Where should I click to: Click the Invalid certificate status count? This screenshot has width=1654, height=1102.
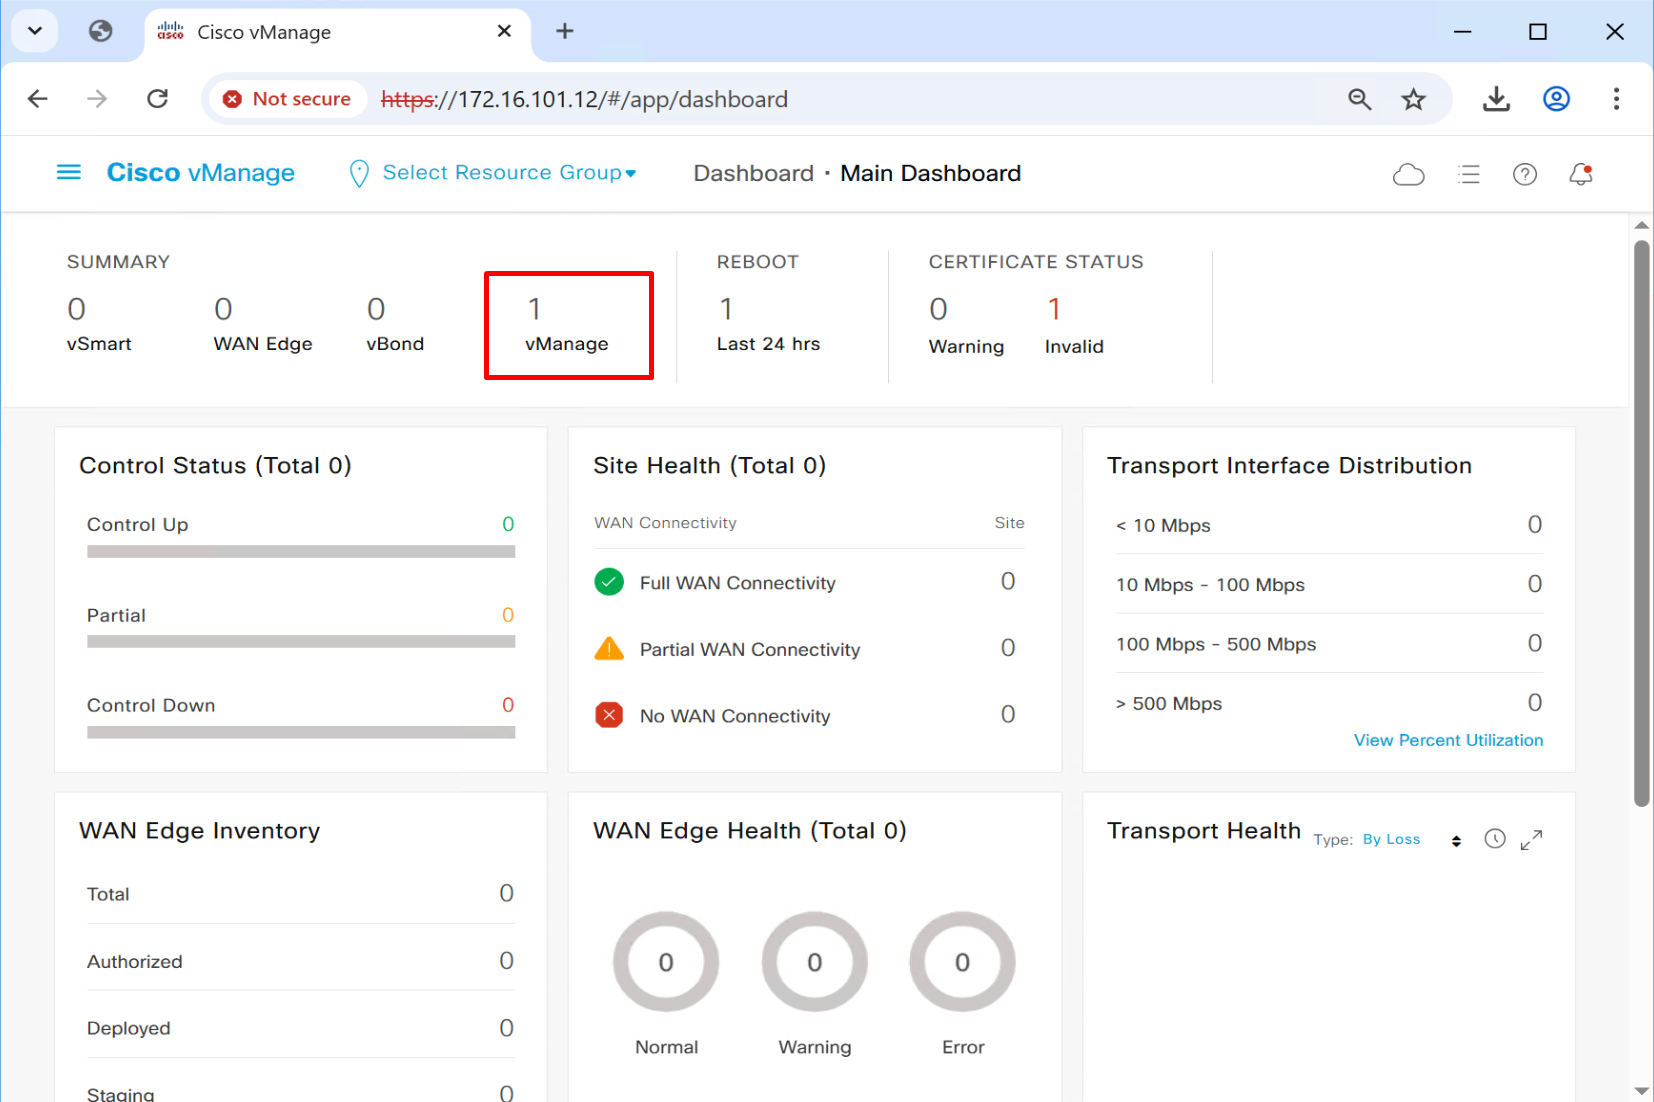click(x=1054, y=310)
